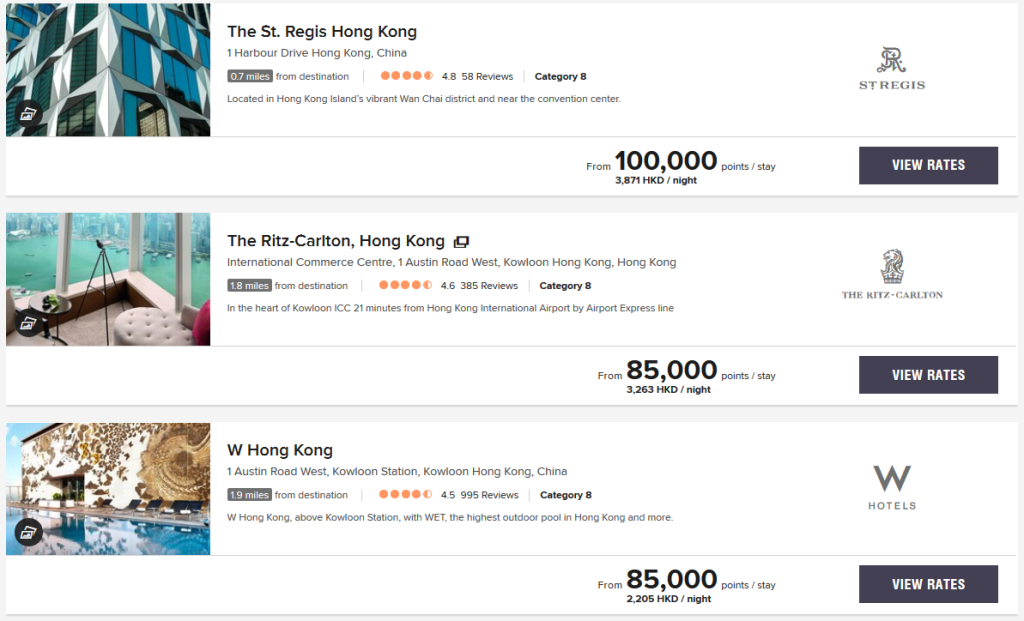
Task: Click The Ritz-Carlton lion logo
Action: [x=892, y=274]
